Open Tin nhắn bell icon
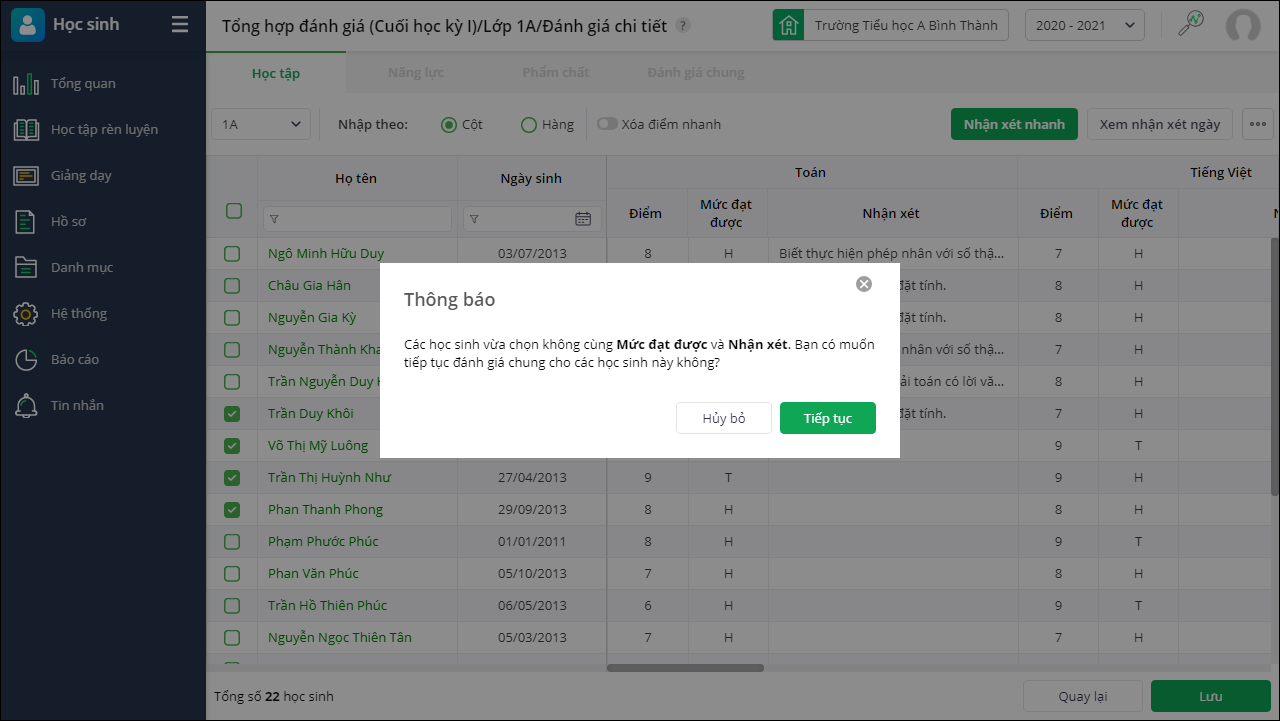The width and height of the screenshot is (1280, 721). click(26, 406)
